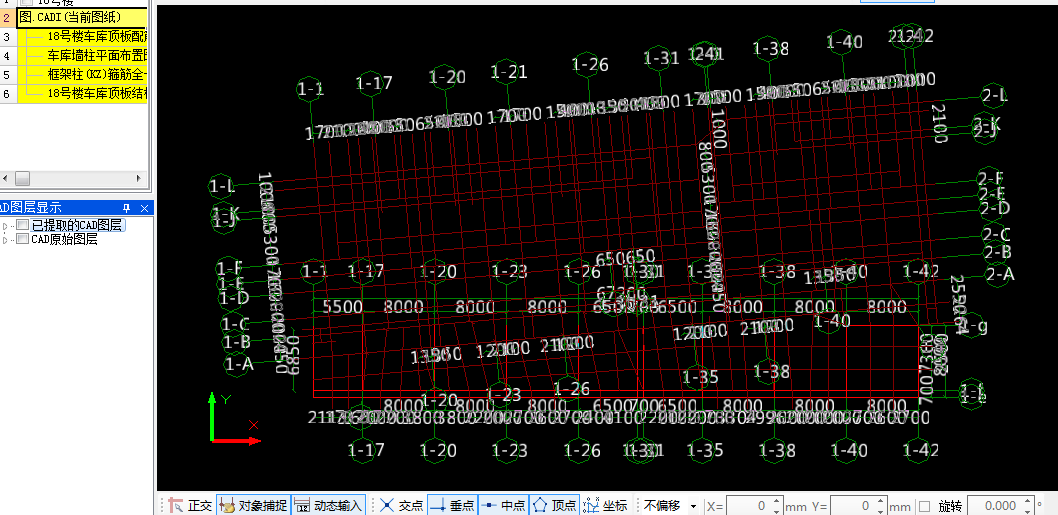Click the drawing list scroll right arrow
Image resolution: width=1058 pixels, height=515 pixels.
[x=140, y=178]
